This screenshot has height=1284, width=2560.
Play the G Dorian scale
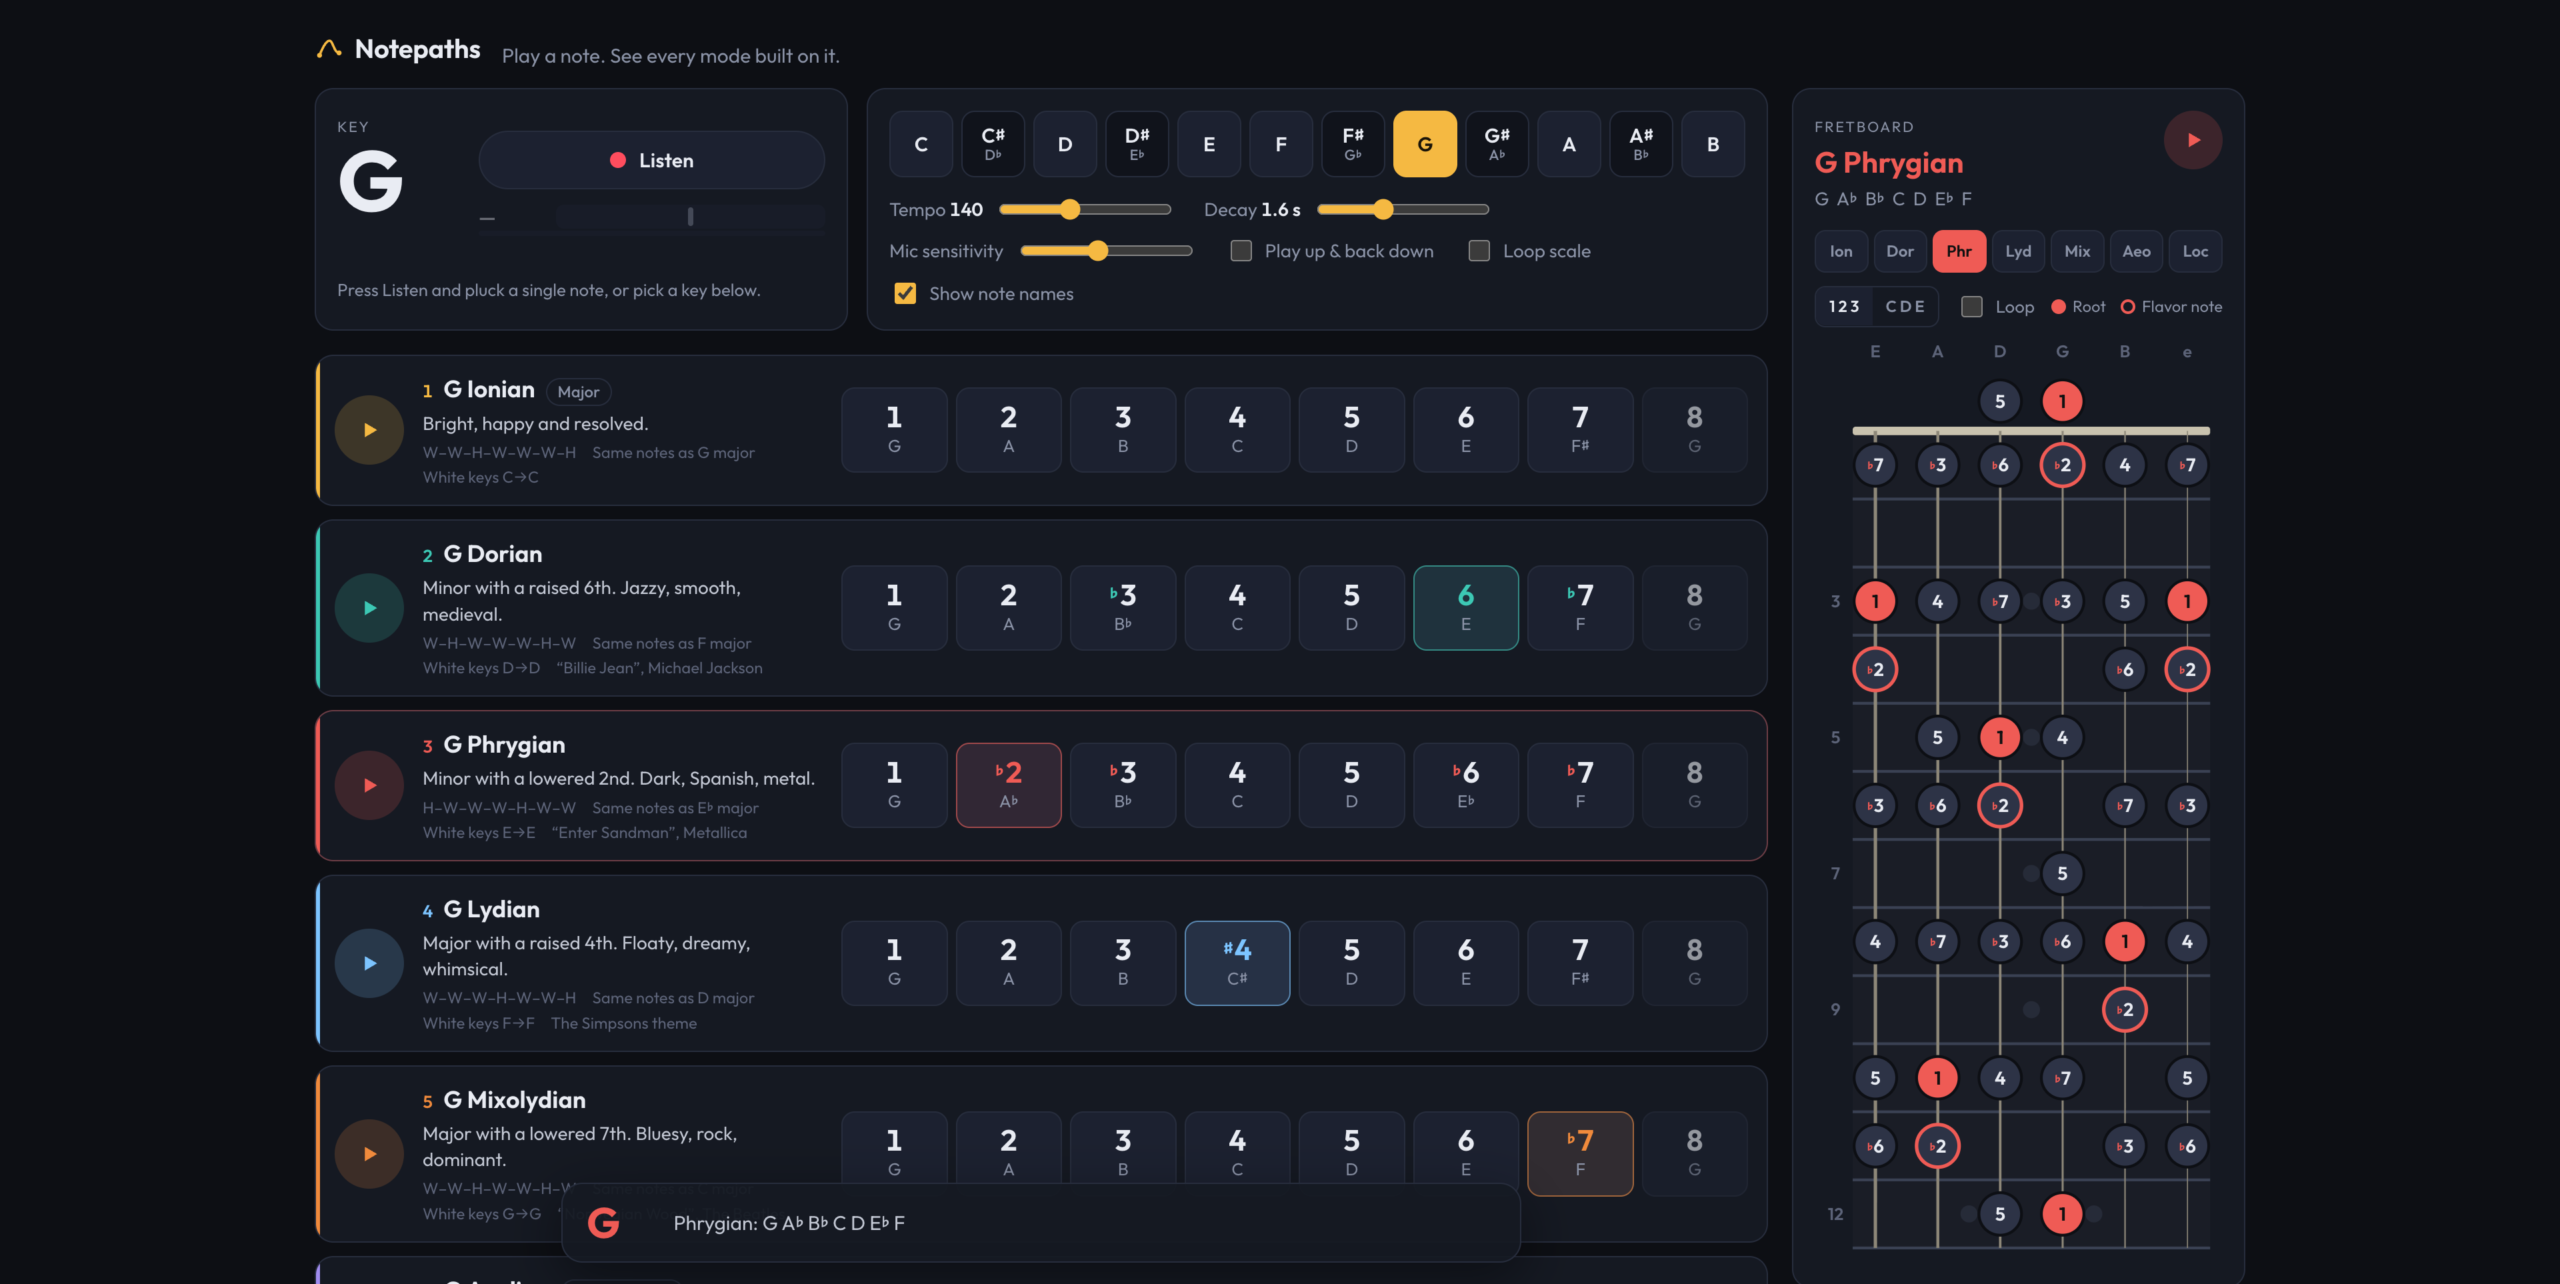coord(369,608)
